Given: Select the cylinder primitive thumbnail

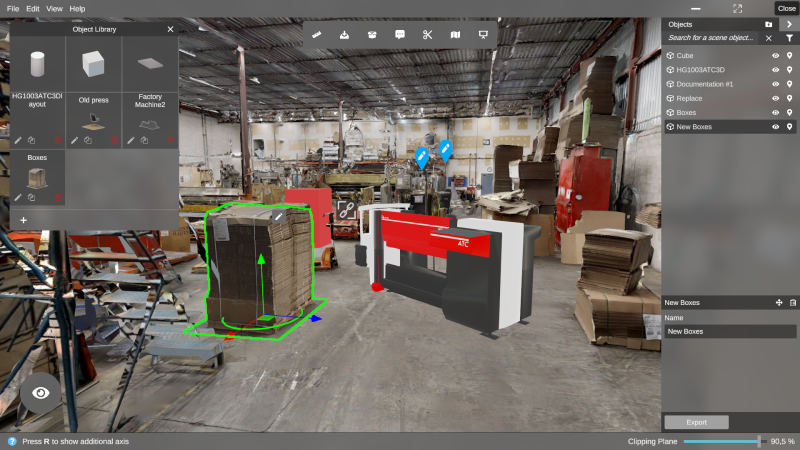Looking at the screenshot, I should click(37, 64).
